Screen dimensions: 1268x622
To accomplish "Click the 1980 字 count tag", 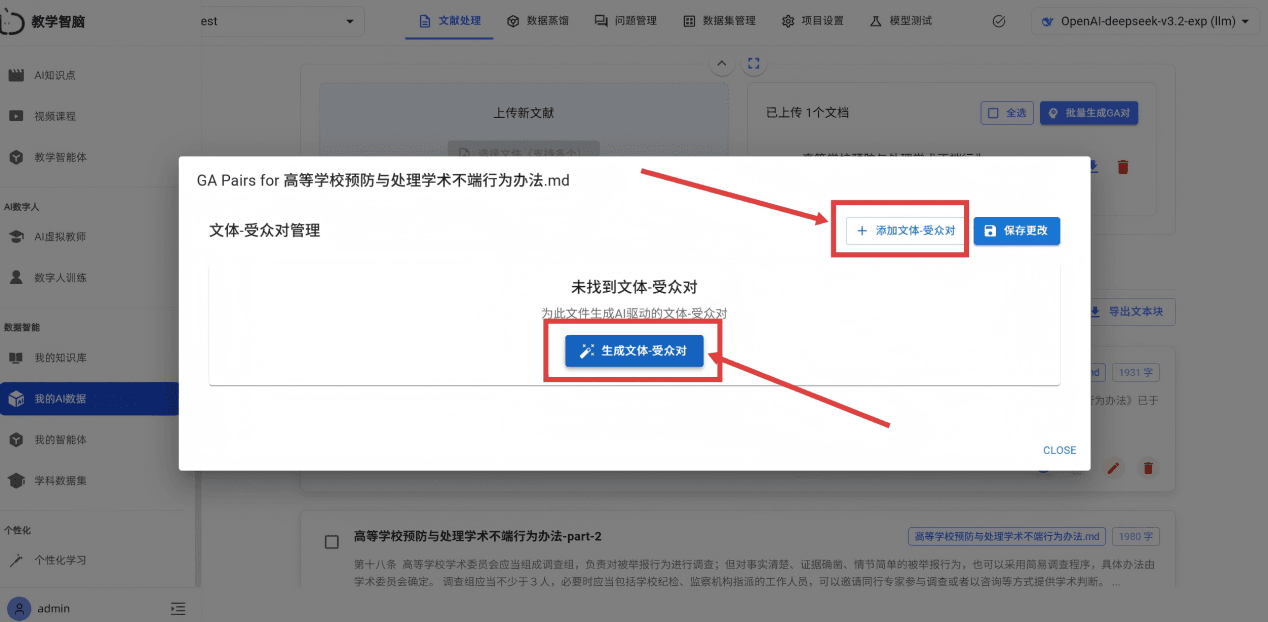I will [x=1135, y=536].
